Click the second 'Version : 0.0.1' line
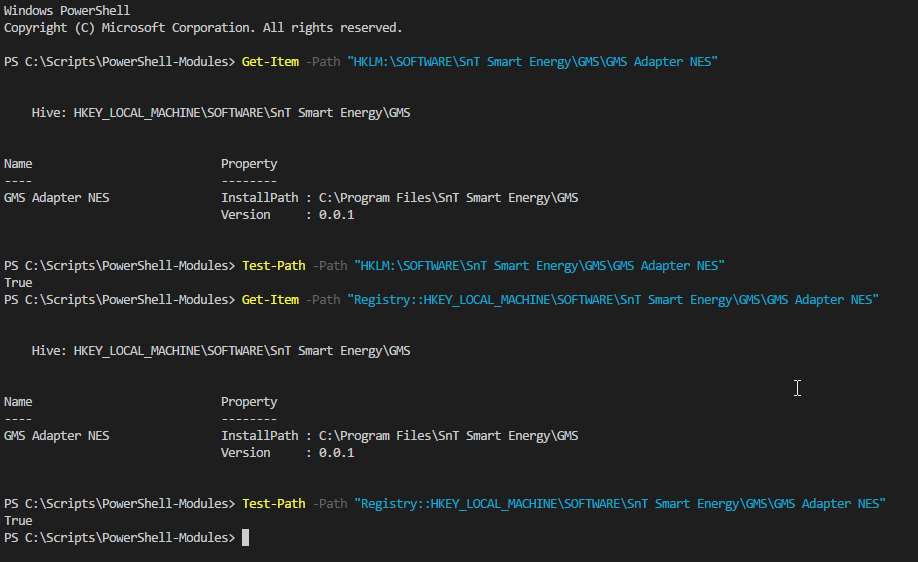The width and height of the screenshot is (918, 562). pos(287,453)
